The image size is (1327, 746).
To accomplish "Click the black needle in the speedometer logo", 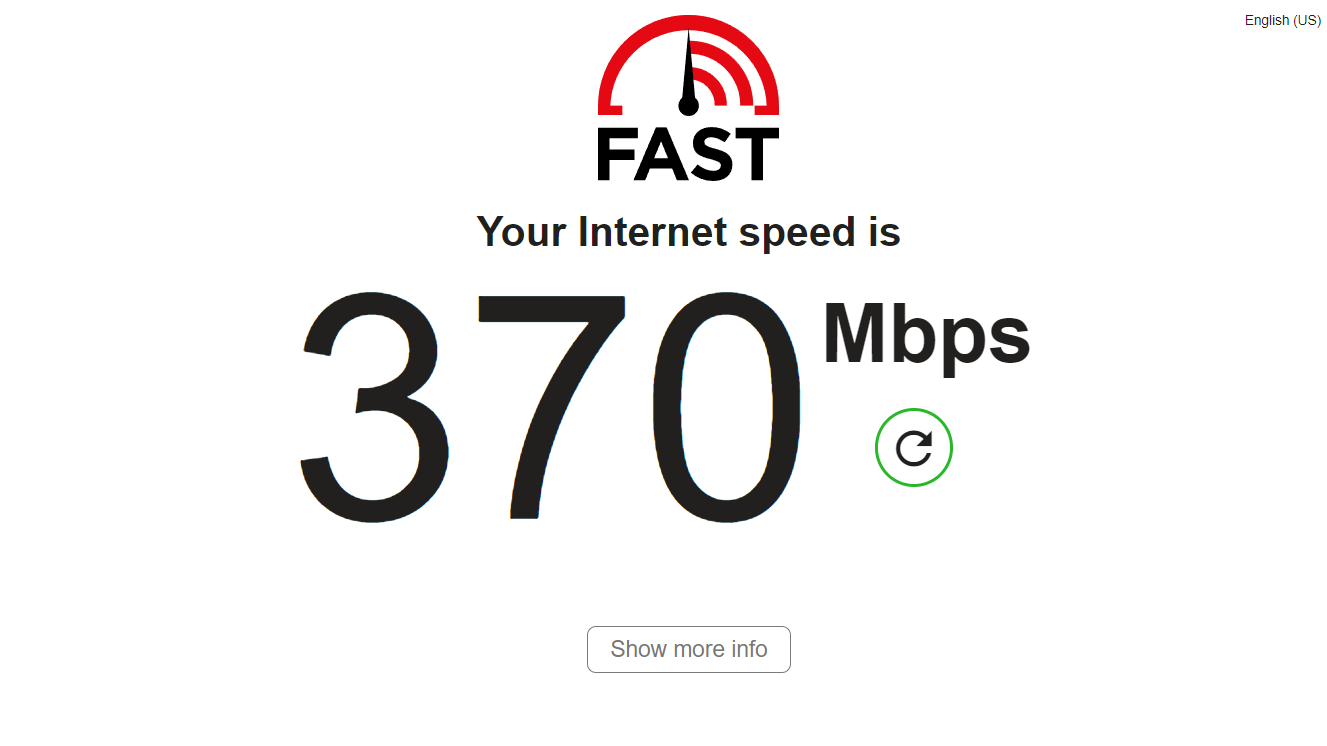I will (688, 68).
